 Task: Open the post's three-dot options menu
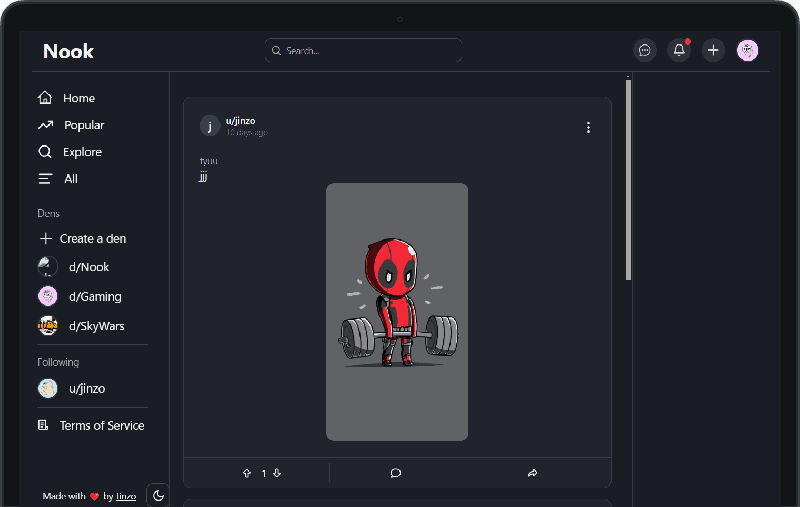(x=588, y=128)
